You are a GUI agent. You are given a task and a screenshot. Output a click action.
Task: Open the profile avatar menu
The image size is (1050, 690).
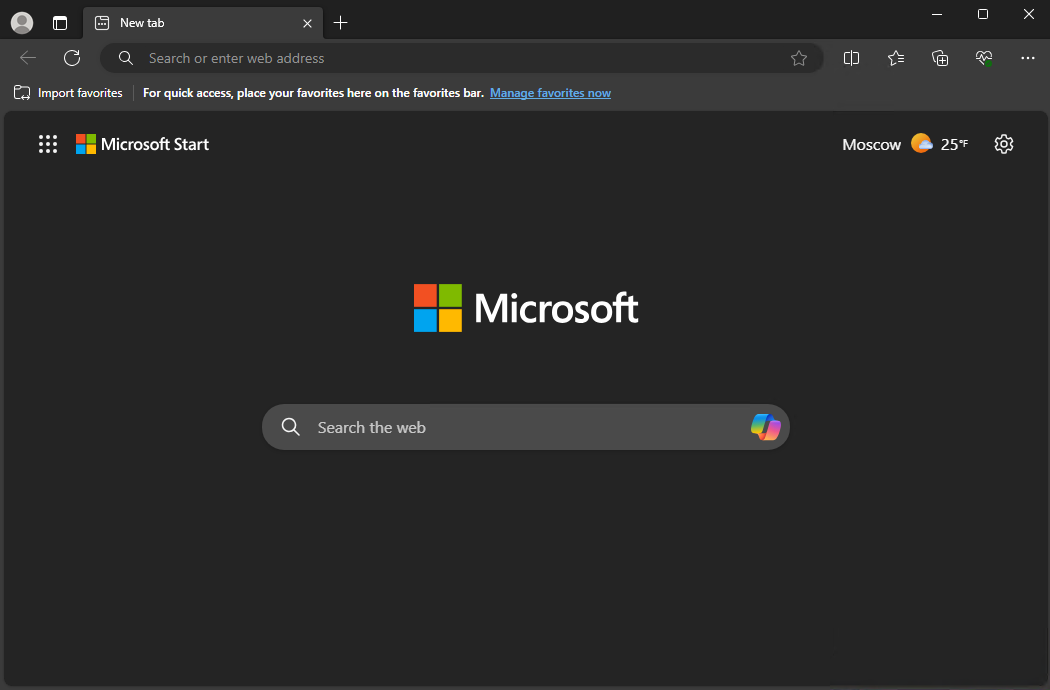(22, 23)
